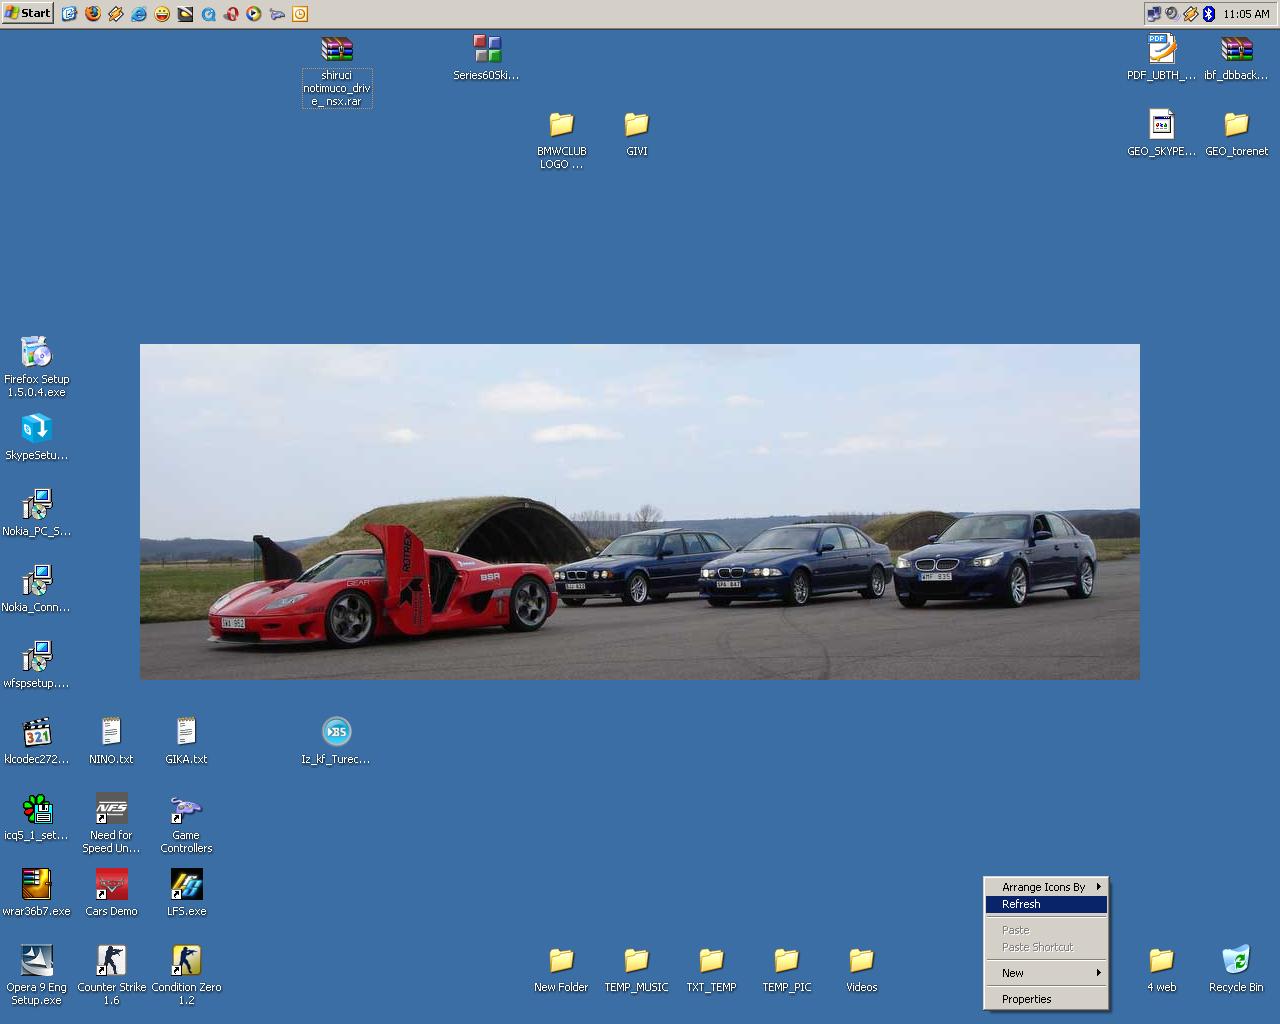
Task: Launch Yahoo Messenger smiley icon
Action: [162, 14]
